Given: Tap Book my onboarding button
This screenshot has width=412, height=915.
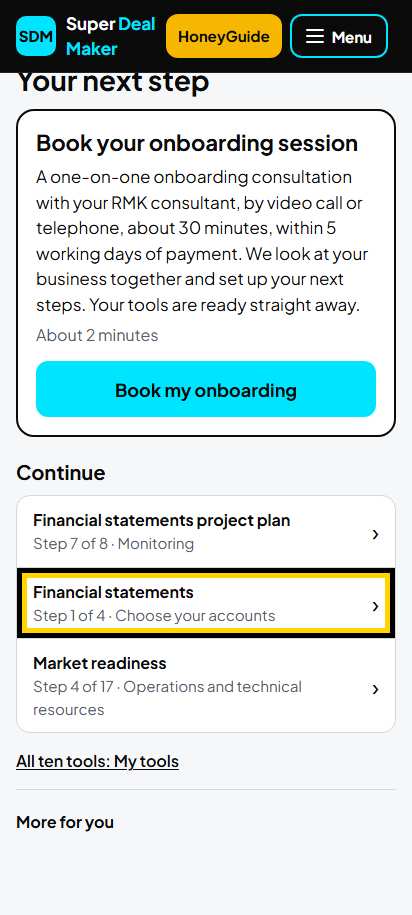Looking at the screenshot, I should pos(206,389).
